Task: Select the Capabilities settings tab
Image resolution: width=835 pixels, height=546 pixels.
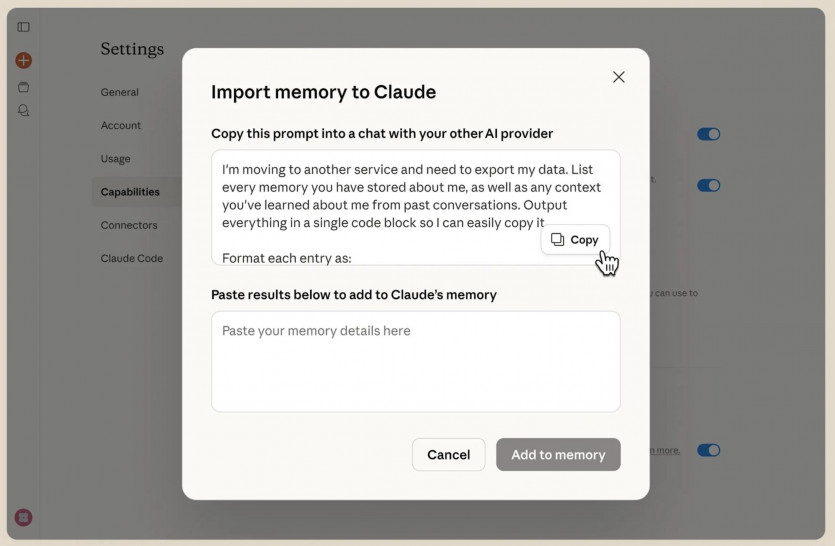Action: (130, 192)
